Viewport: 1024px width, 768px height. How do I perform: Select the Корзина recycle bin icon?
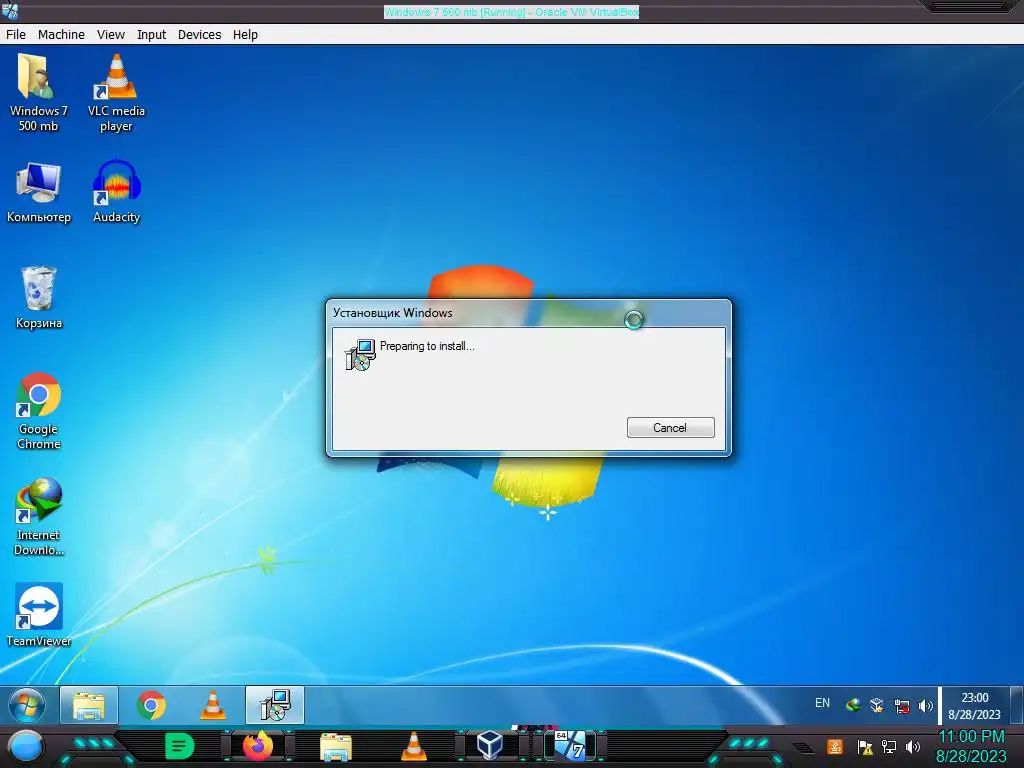pyautogui.click(x=39, y=297)
